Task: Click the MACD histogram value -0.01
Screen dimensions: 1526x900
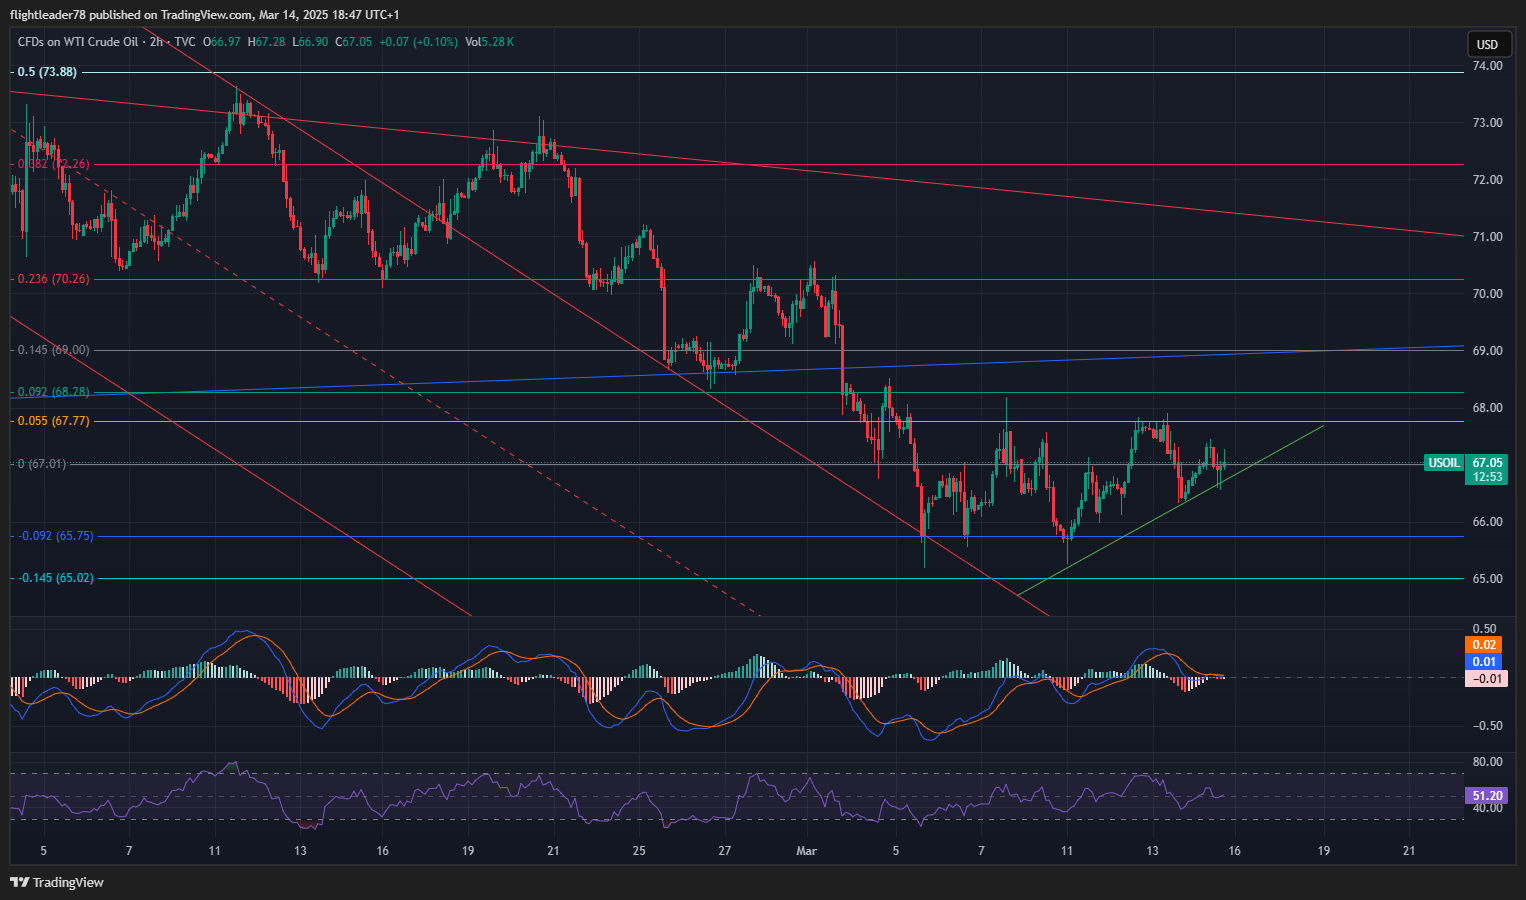Action: click(1487, 679)
